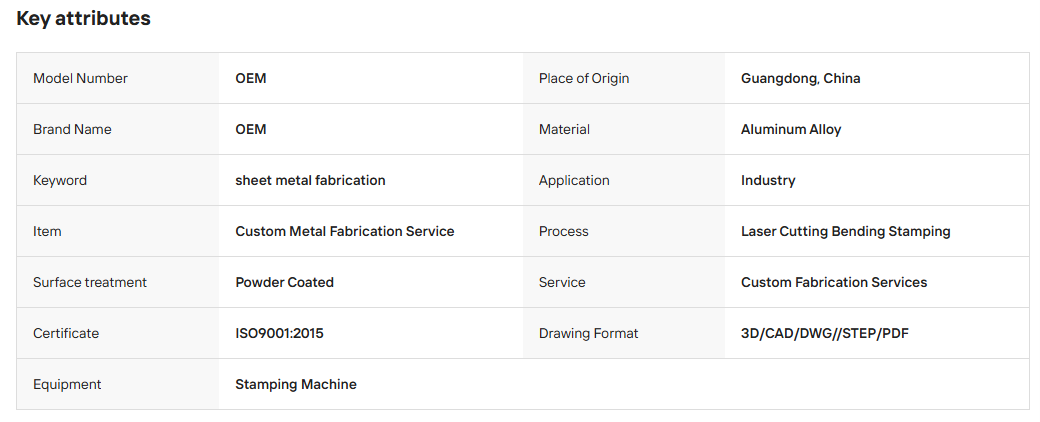
Task: Select the Custom Metal Fabrication Service text
Action: click(345, 232)
